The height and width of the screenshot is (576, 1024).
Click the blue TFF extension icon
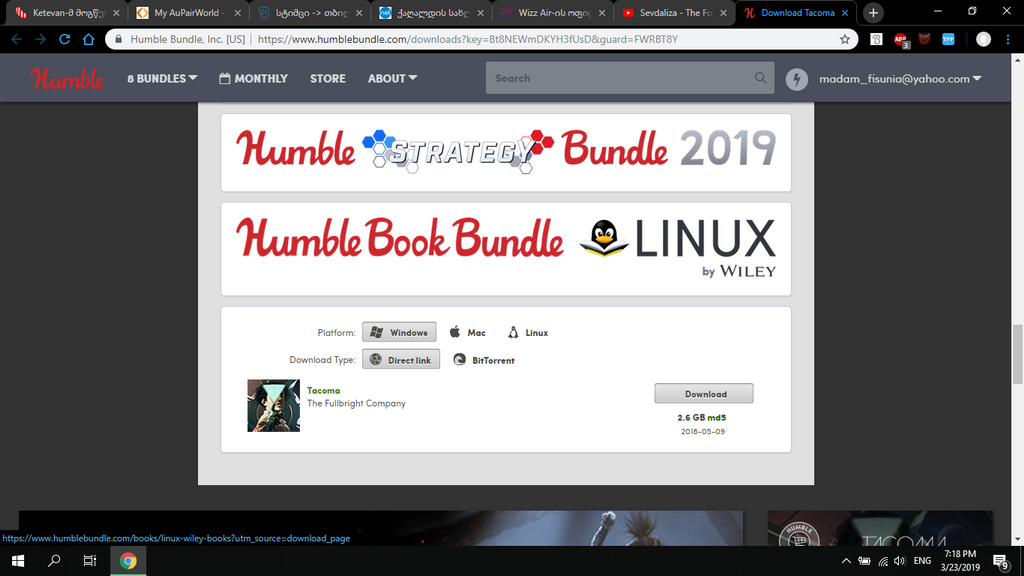[x=948, y=39]
